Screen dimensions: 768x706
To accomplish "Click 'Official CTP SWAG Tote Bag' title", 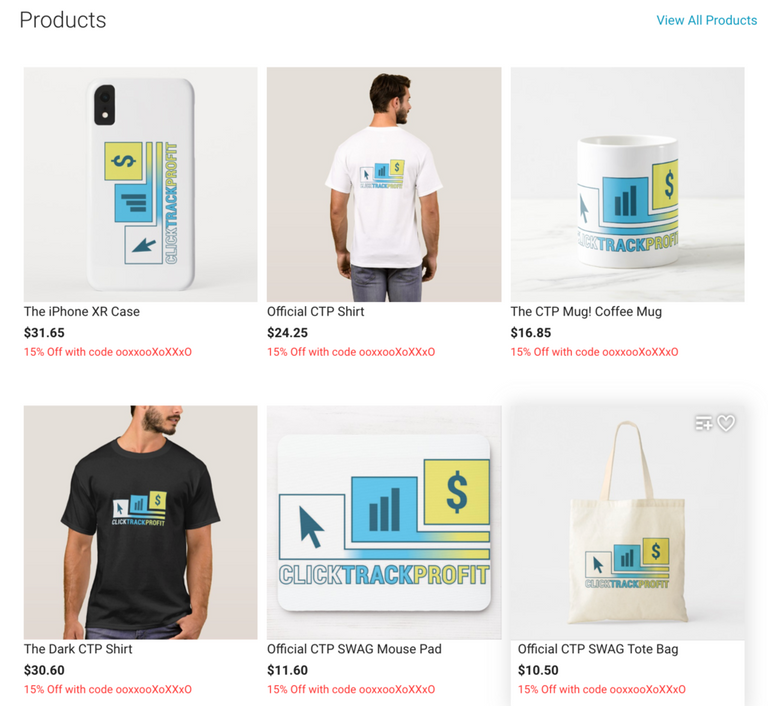I will pos(598,649).
